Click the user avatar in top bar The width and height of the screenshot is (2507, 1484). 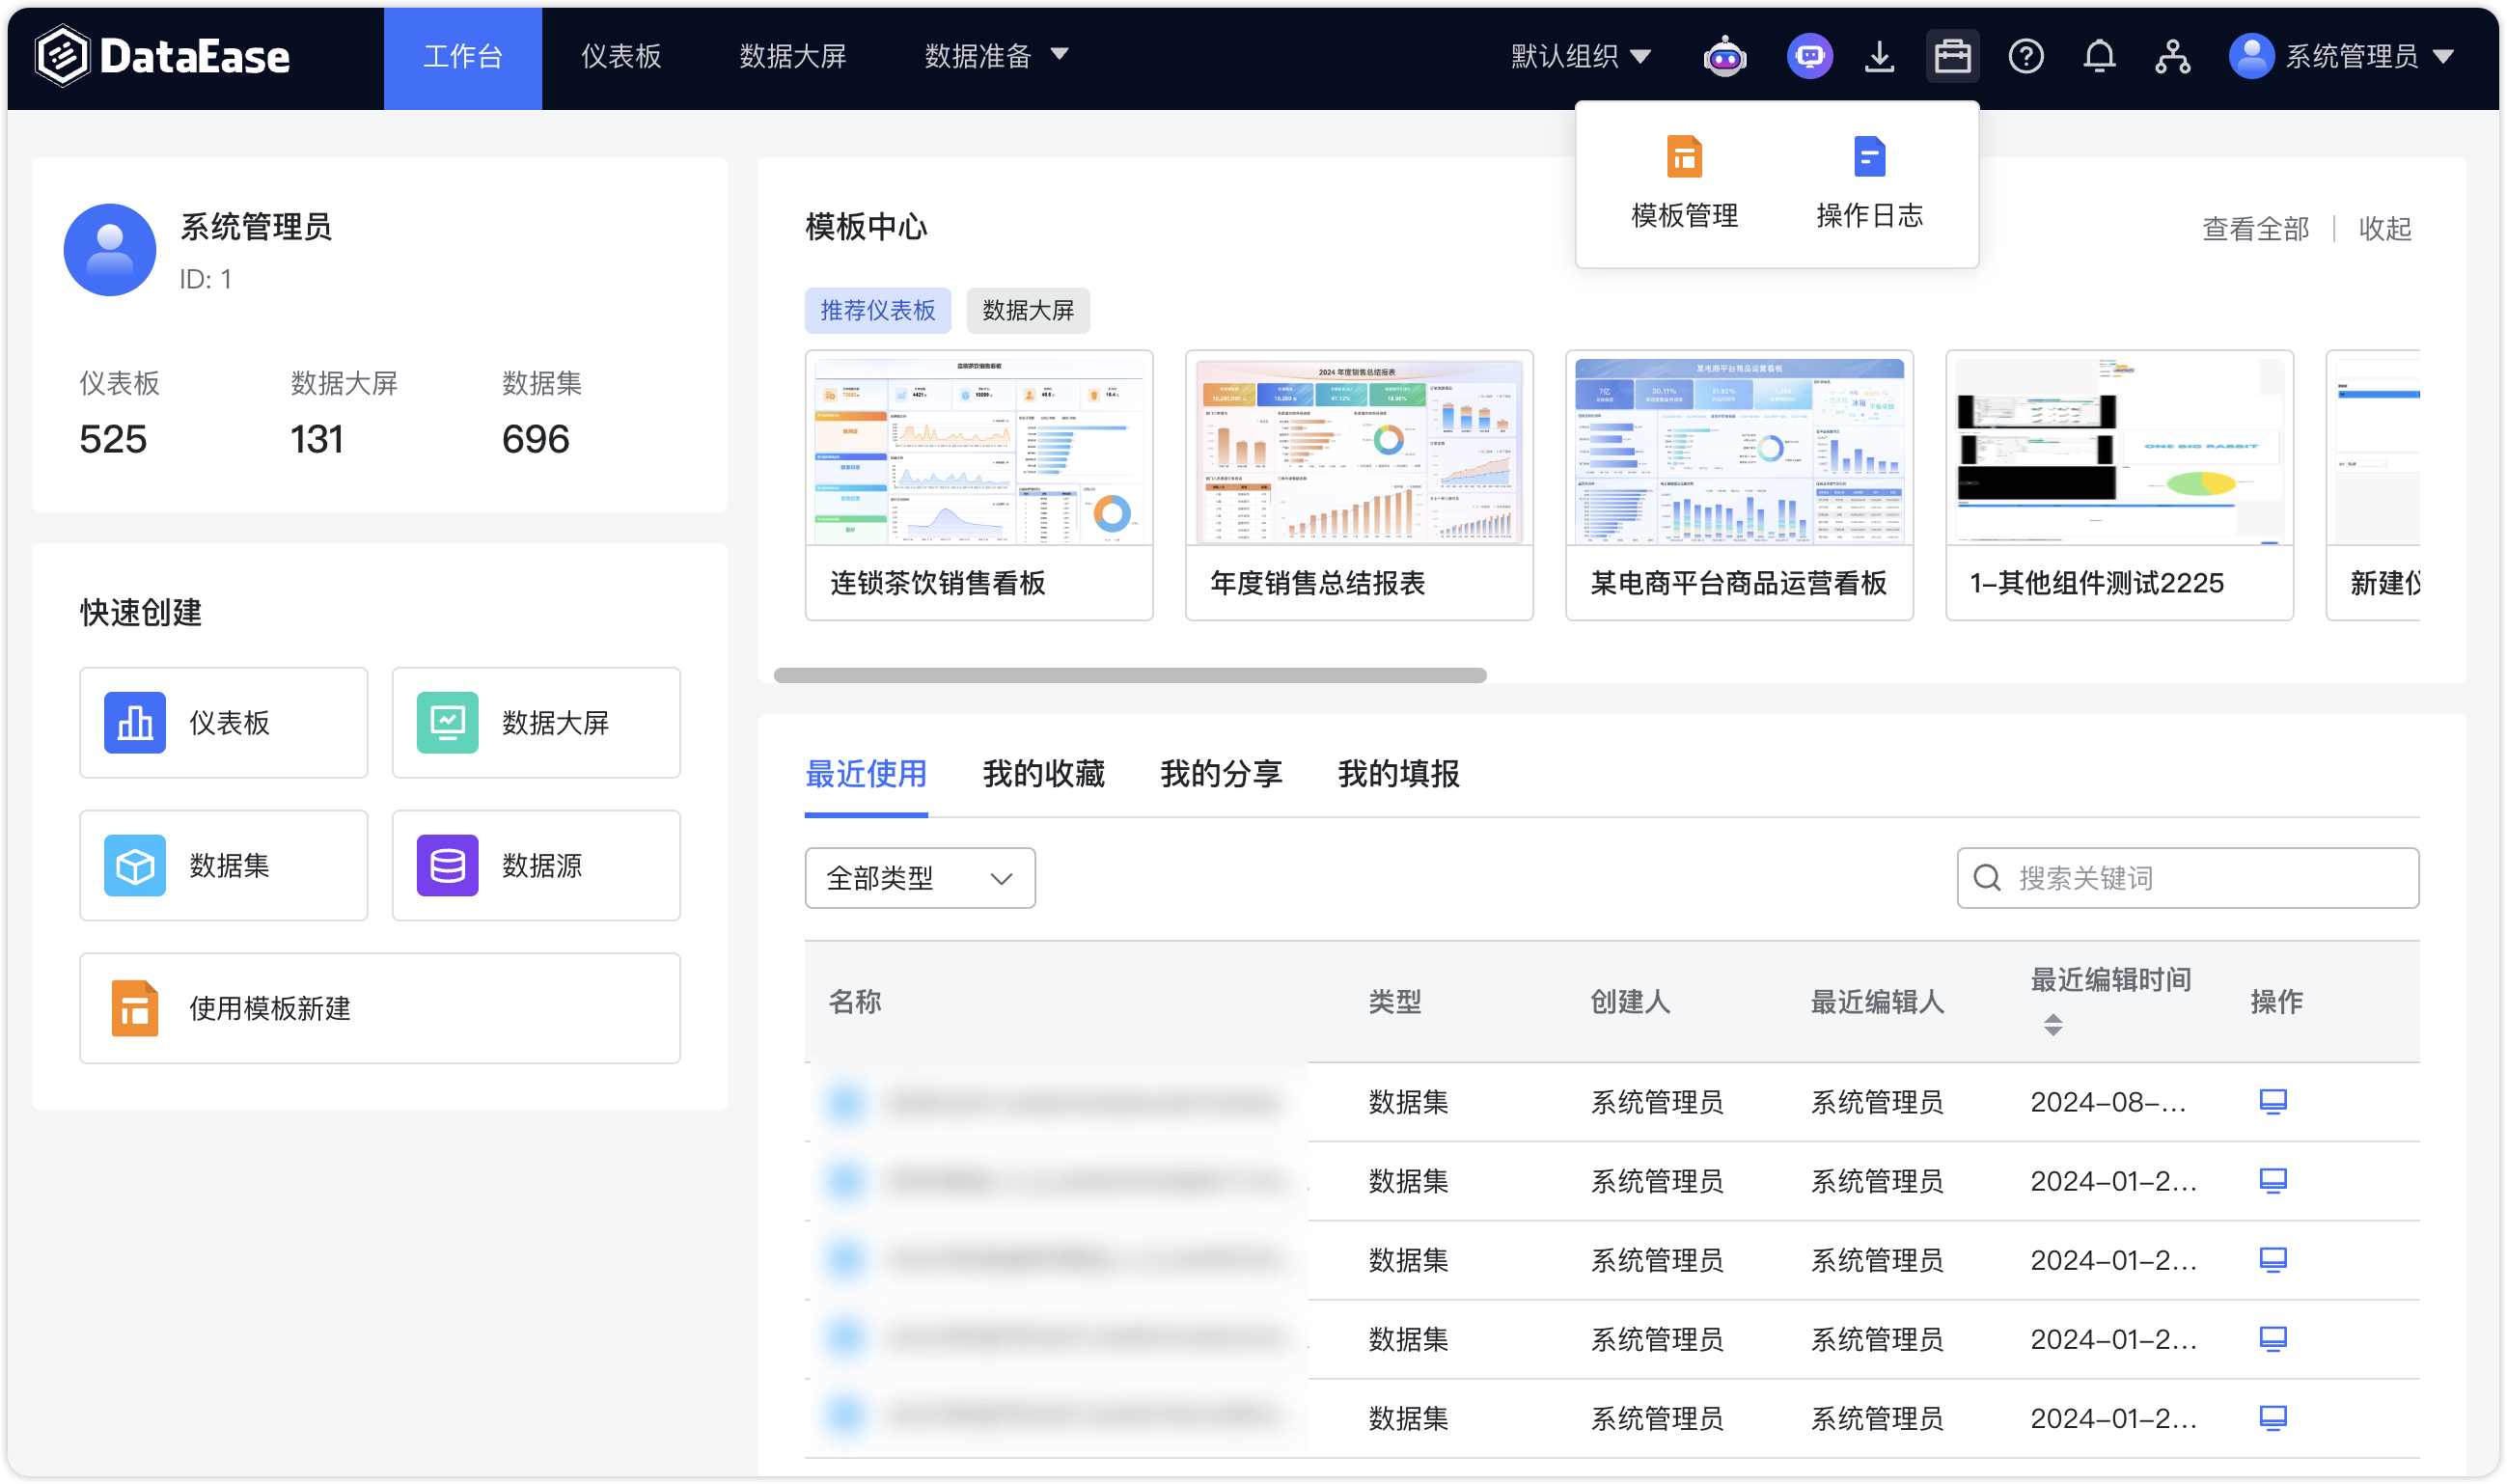tap(2251, 56)
